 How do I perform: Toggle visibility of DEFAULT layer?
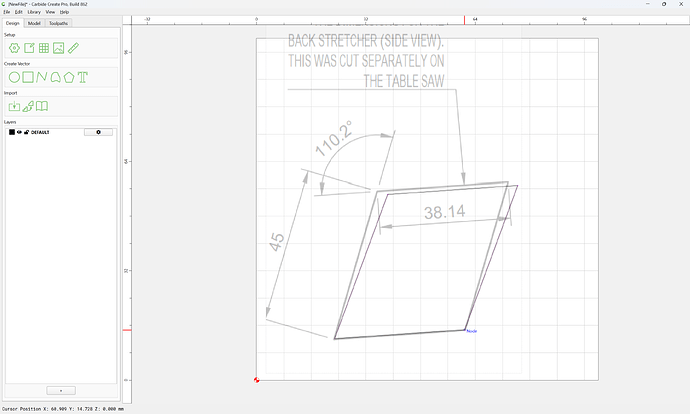[19, 132]
